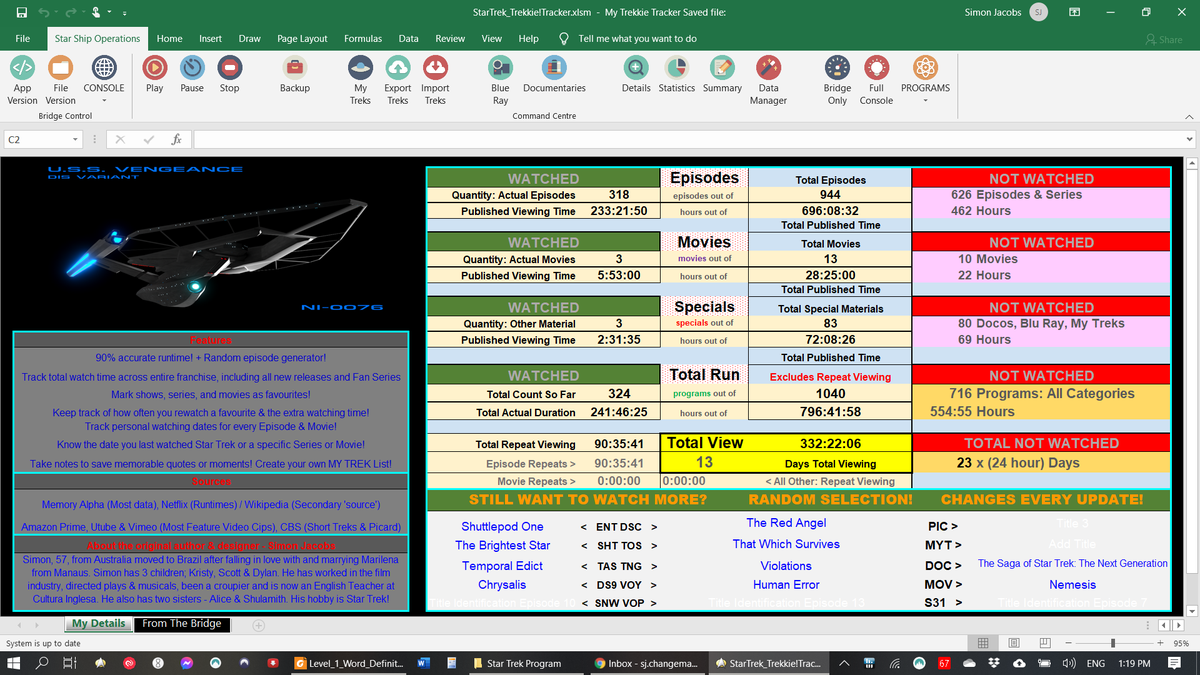This screenshot has height=675, width=1200.
Task: Select Page Break Preview in status bar
Action: coord(1045,643)
